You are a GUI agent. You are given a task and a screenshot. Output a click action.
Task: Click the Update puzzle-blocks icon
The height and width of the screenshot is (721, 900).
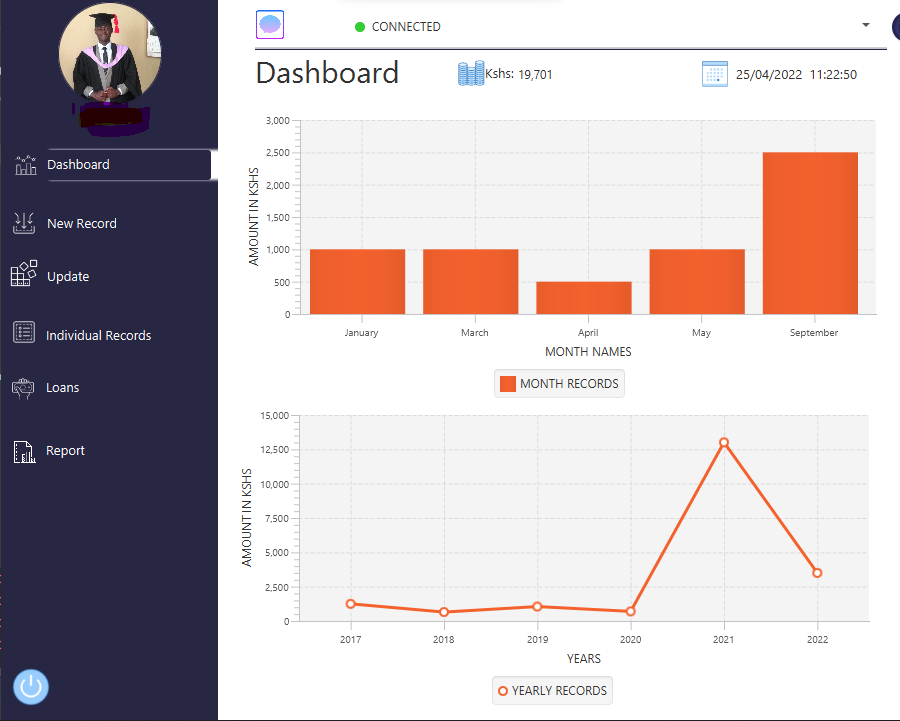tap(23, 275)
